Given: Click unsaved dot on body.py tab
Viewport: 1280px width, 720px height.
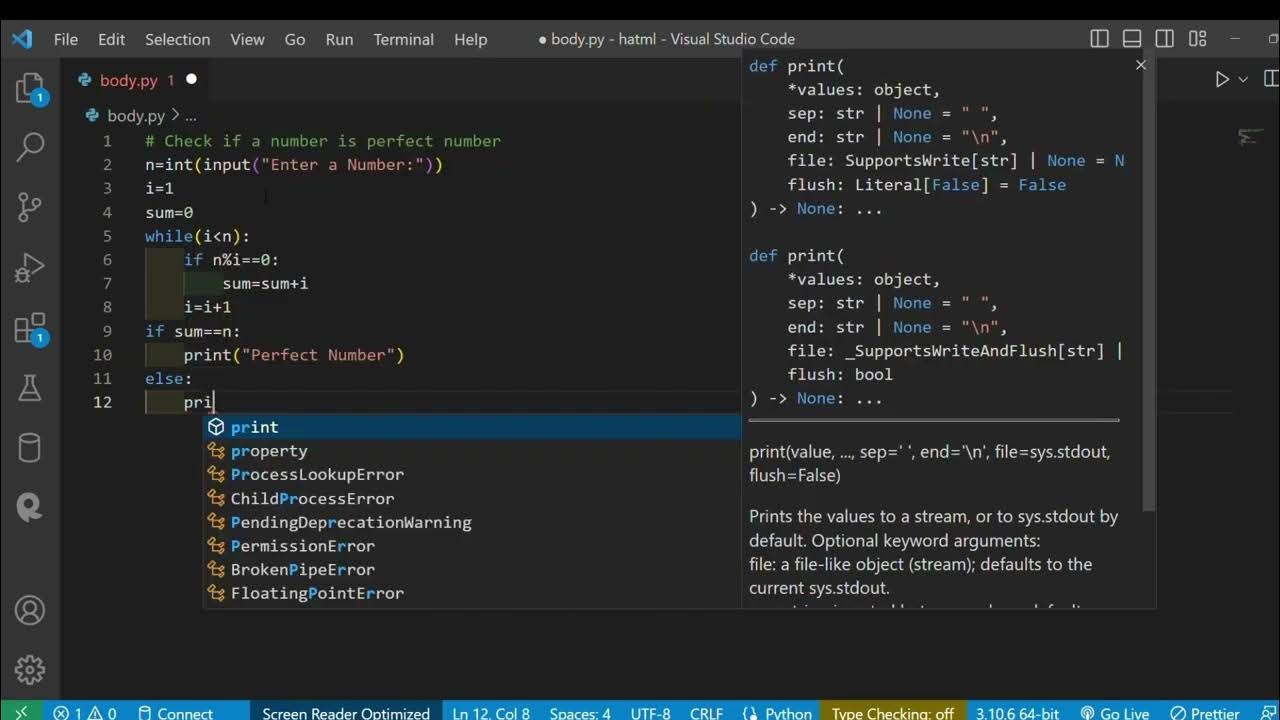Looking at the screenshot, I should (x=191, y=79).
